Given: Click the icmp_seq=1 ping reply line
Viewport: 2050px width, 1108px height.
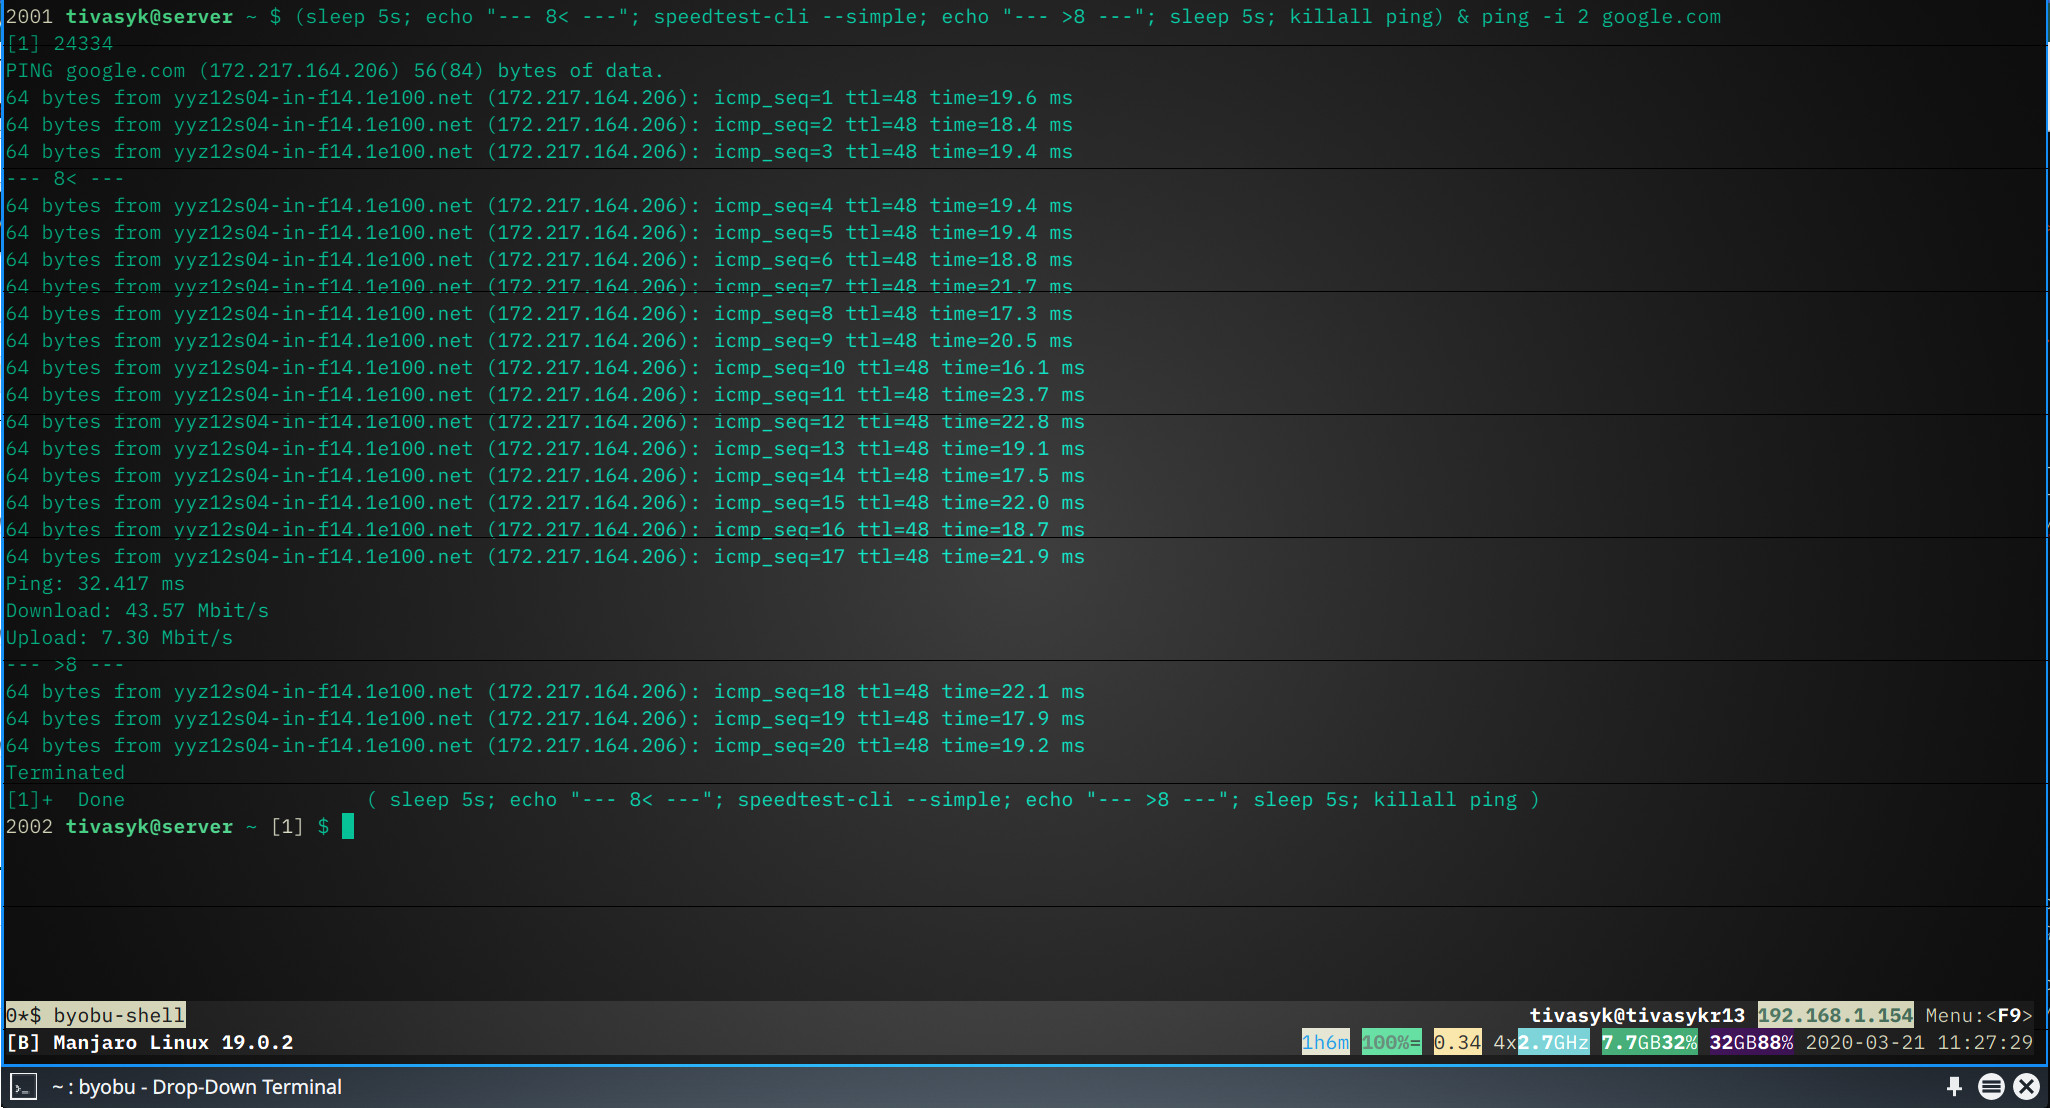Looking at the screenshot, I should click(x=539, y=97).
